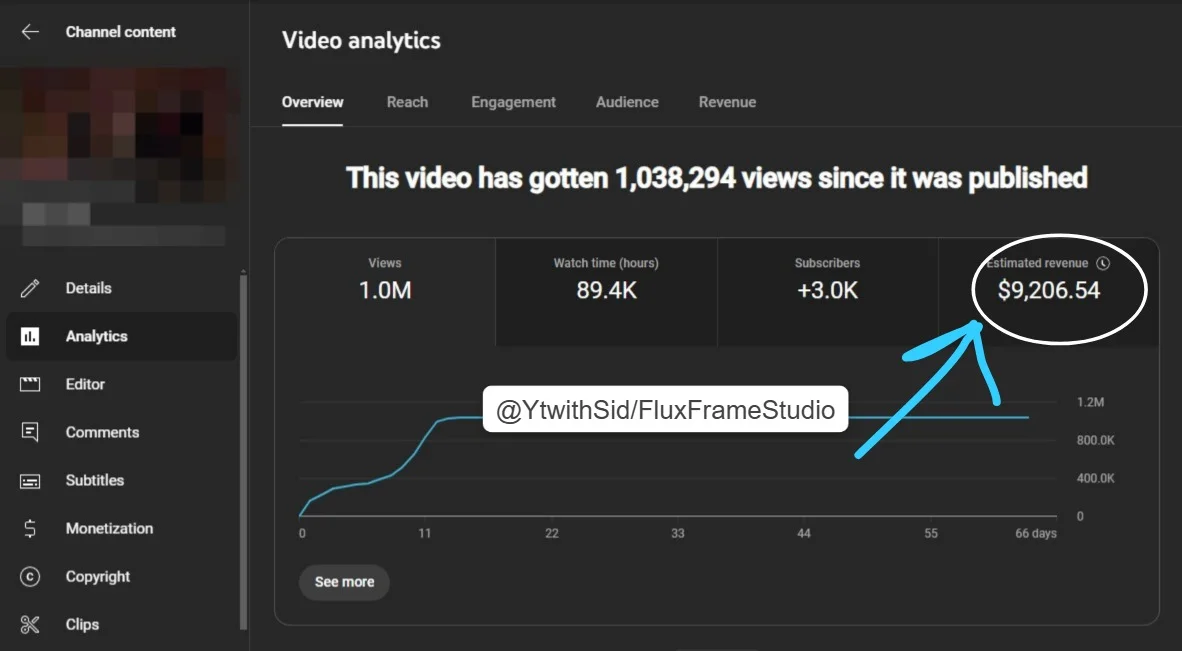
Task: Open the Monetization dollar icon
Action: coord(30,528)
